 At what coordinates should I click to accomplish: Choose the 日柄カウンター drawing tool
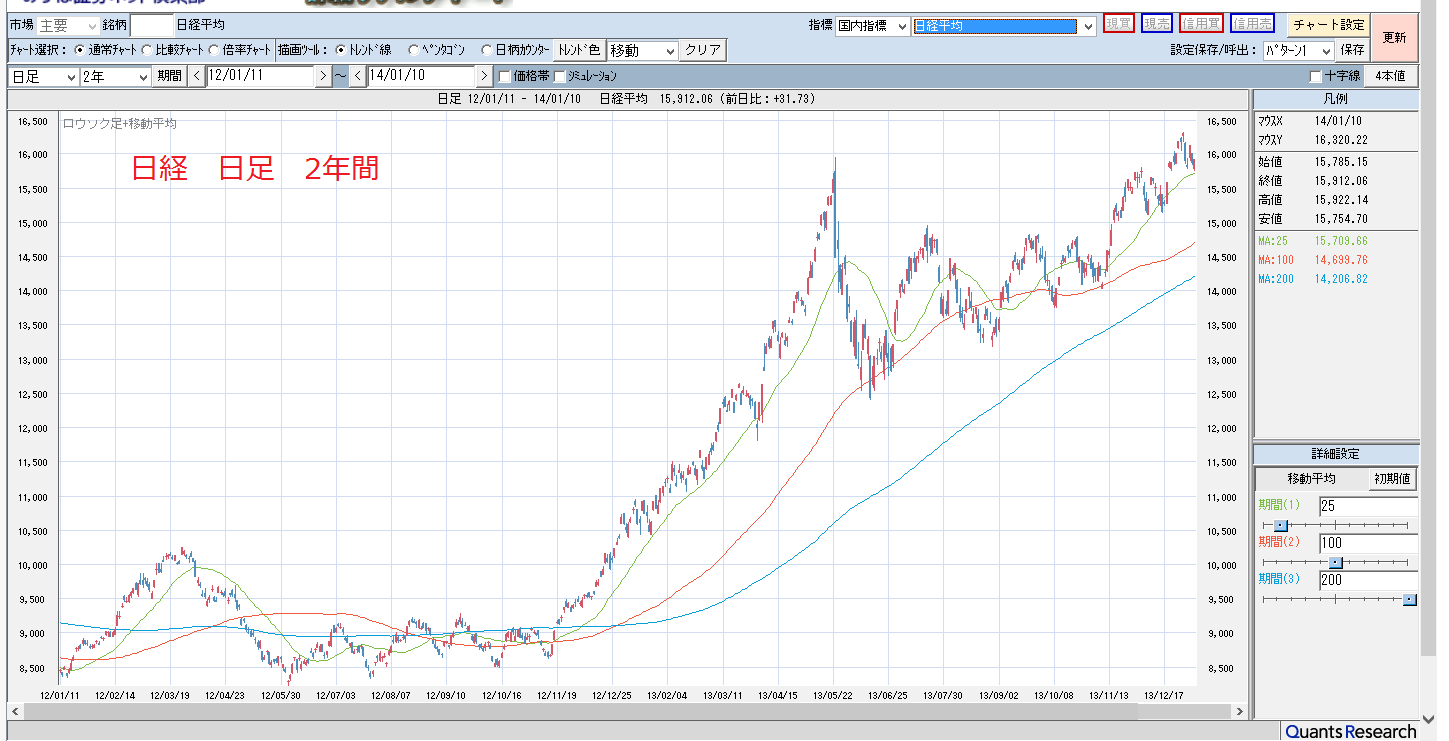coord(487,49)
